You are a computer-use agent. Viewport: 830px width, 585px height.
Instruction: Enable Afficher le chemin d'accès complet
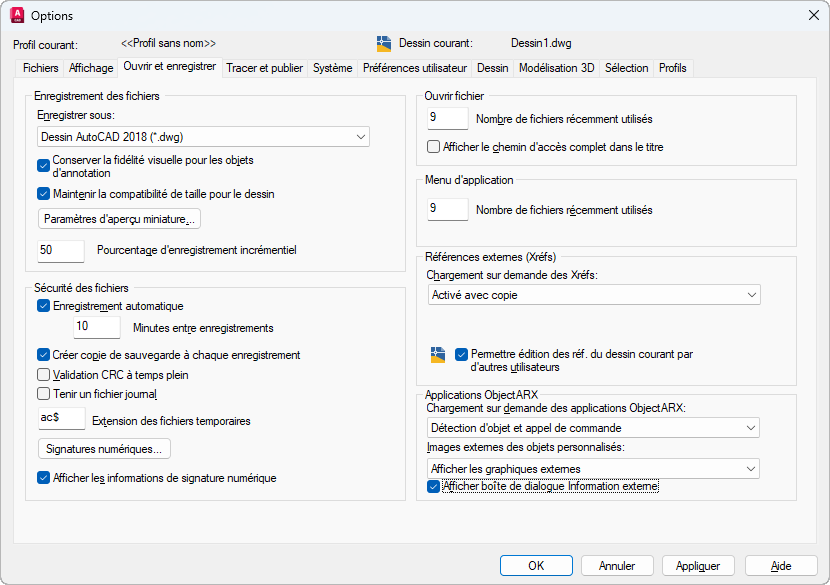pos(434,147)
